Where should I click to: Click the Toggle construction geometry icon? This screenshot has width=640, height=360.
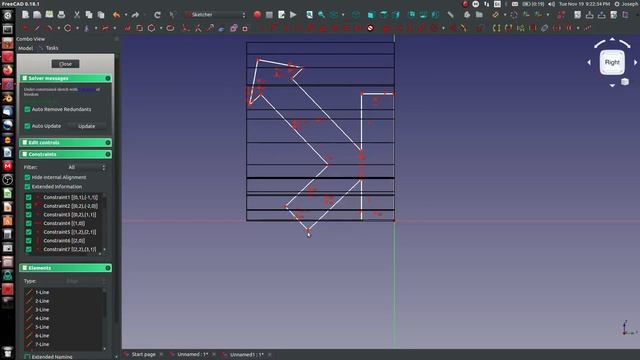click(245, 29)
